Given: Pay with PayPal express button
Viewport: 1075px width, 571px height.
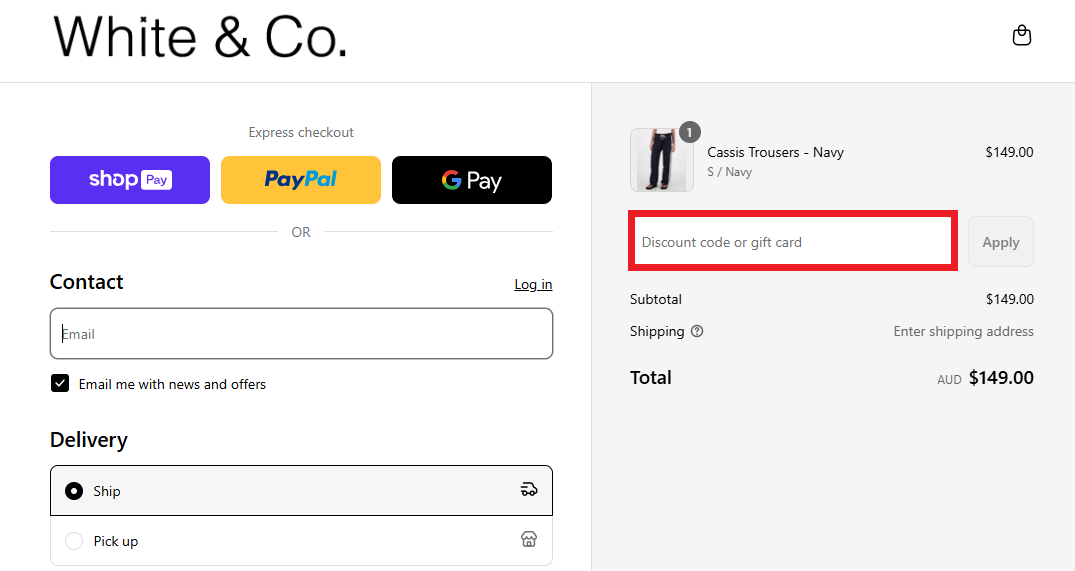Looking at the screenshot, I should tap(301, 180).
